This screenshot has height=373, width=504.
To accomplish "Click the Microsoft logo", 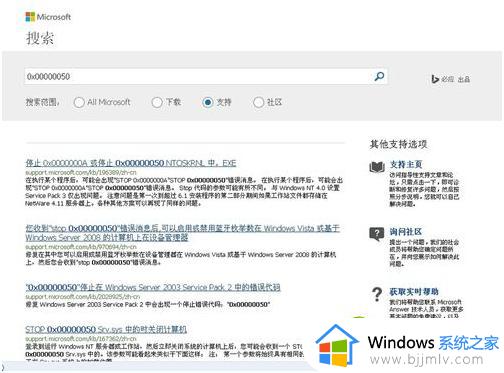I will pyautogui.click(x=48, y=17).
